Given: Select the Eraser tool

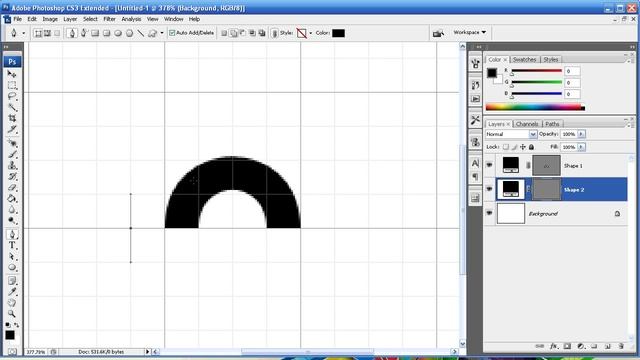Looking at the screenshot, I should (x=12, y=187).
